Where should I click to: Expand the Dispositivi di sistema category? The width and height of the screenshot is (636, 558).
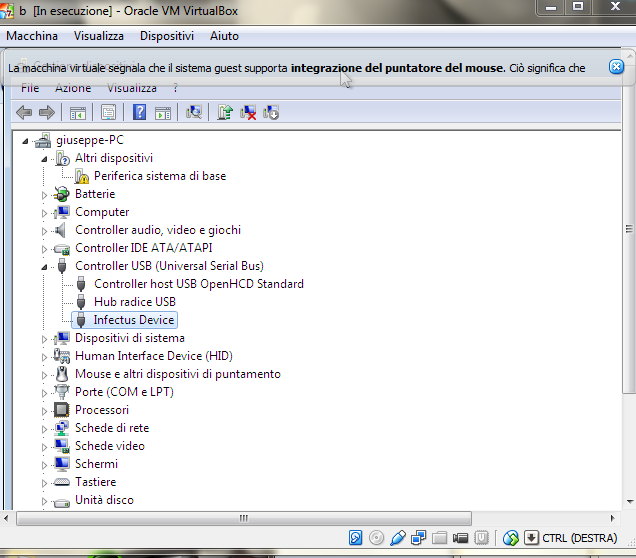pyautogui.click(x=44, y=339)
